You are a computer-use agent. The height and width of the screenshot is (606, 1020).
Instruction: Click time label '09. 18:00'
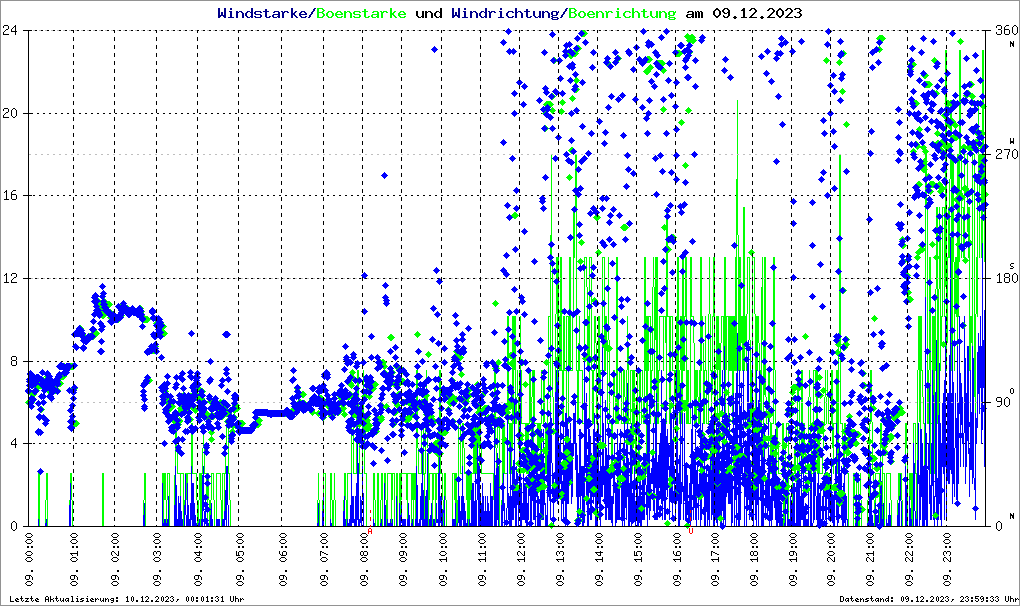pos(754,559)
